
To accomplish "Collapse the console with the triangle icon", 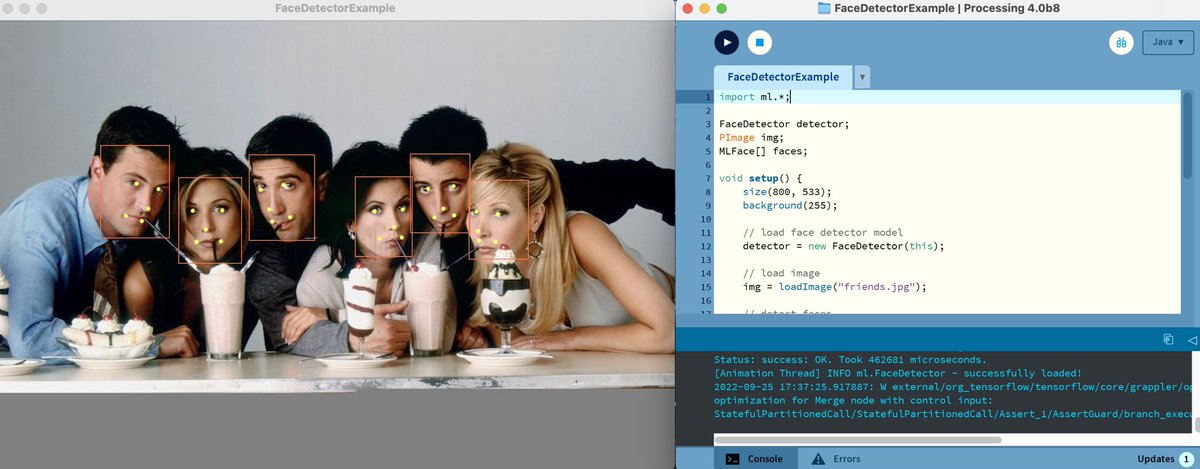I will (x=1192, y=340).
